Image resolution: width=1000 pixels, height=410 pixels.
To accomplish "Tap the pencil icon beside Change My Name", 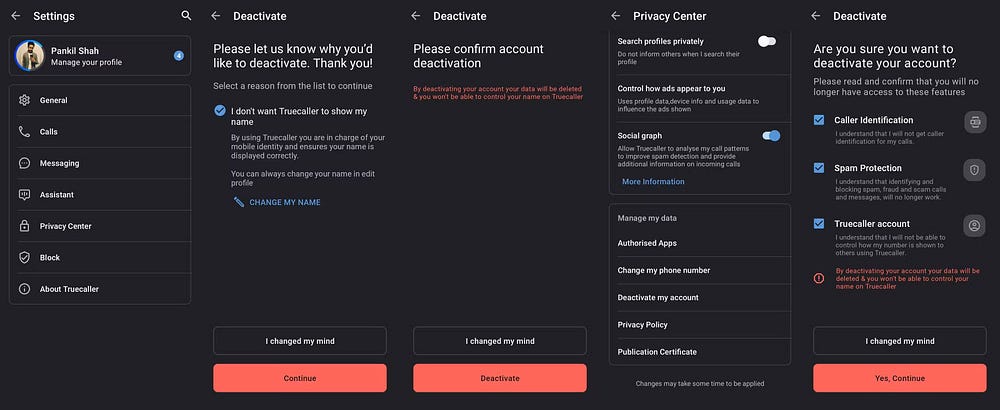I will pyautogui.click(x=239, y=202).
